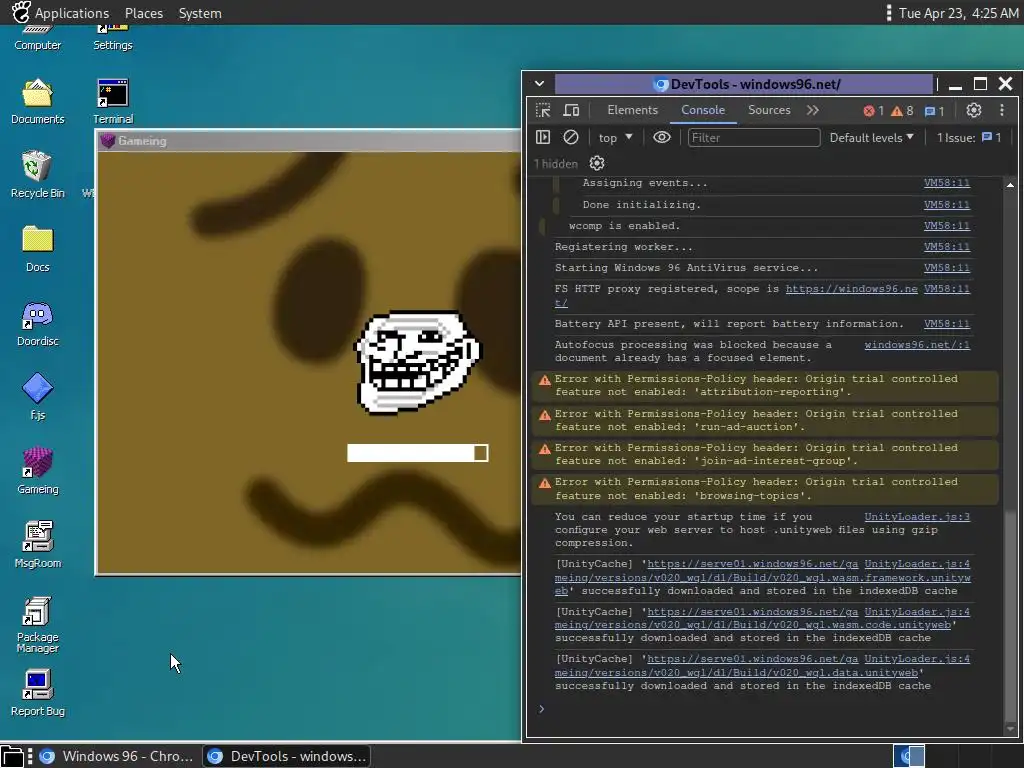Switch to the Elements tab
This screenshot has height=768, width=1024.
[632, 110]
